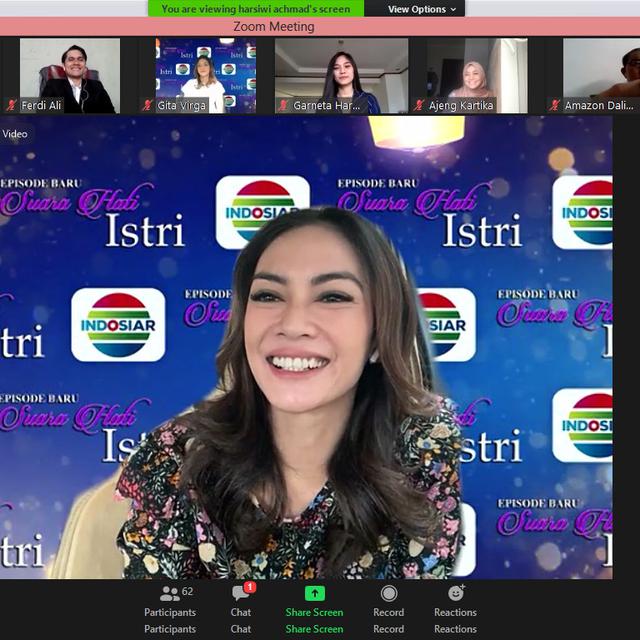Click the Record label text
This screenshot has width=640, height=640.
389,612
